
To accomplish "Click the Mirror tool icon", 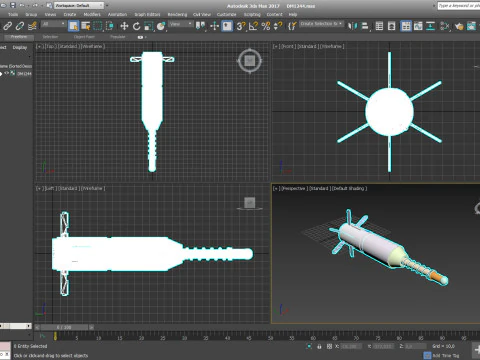I will coord(352,26).
